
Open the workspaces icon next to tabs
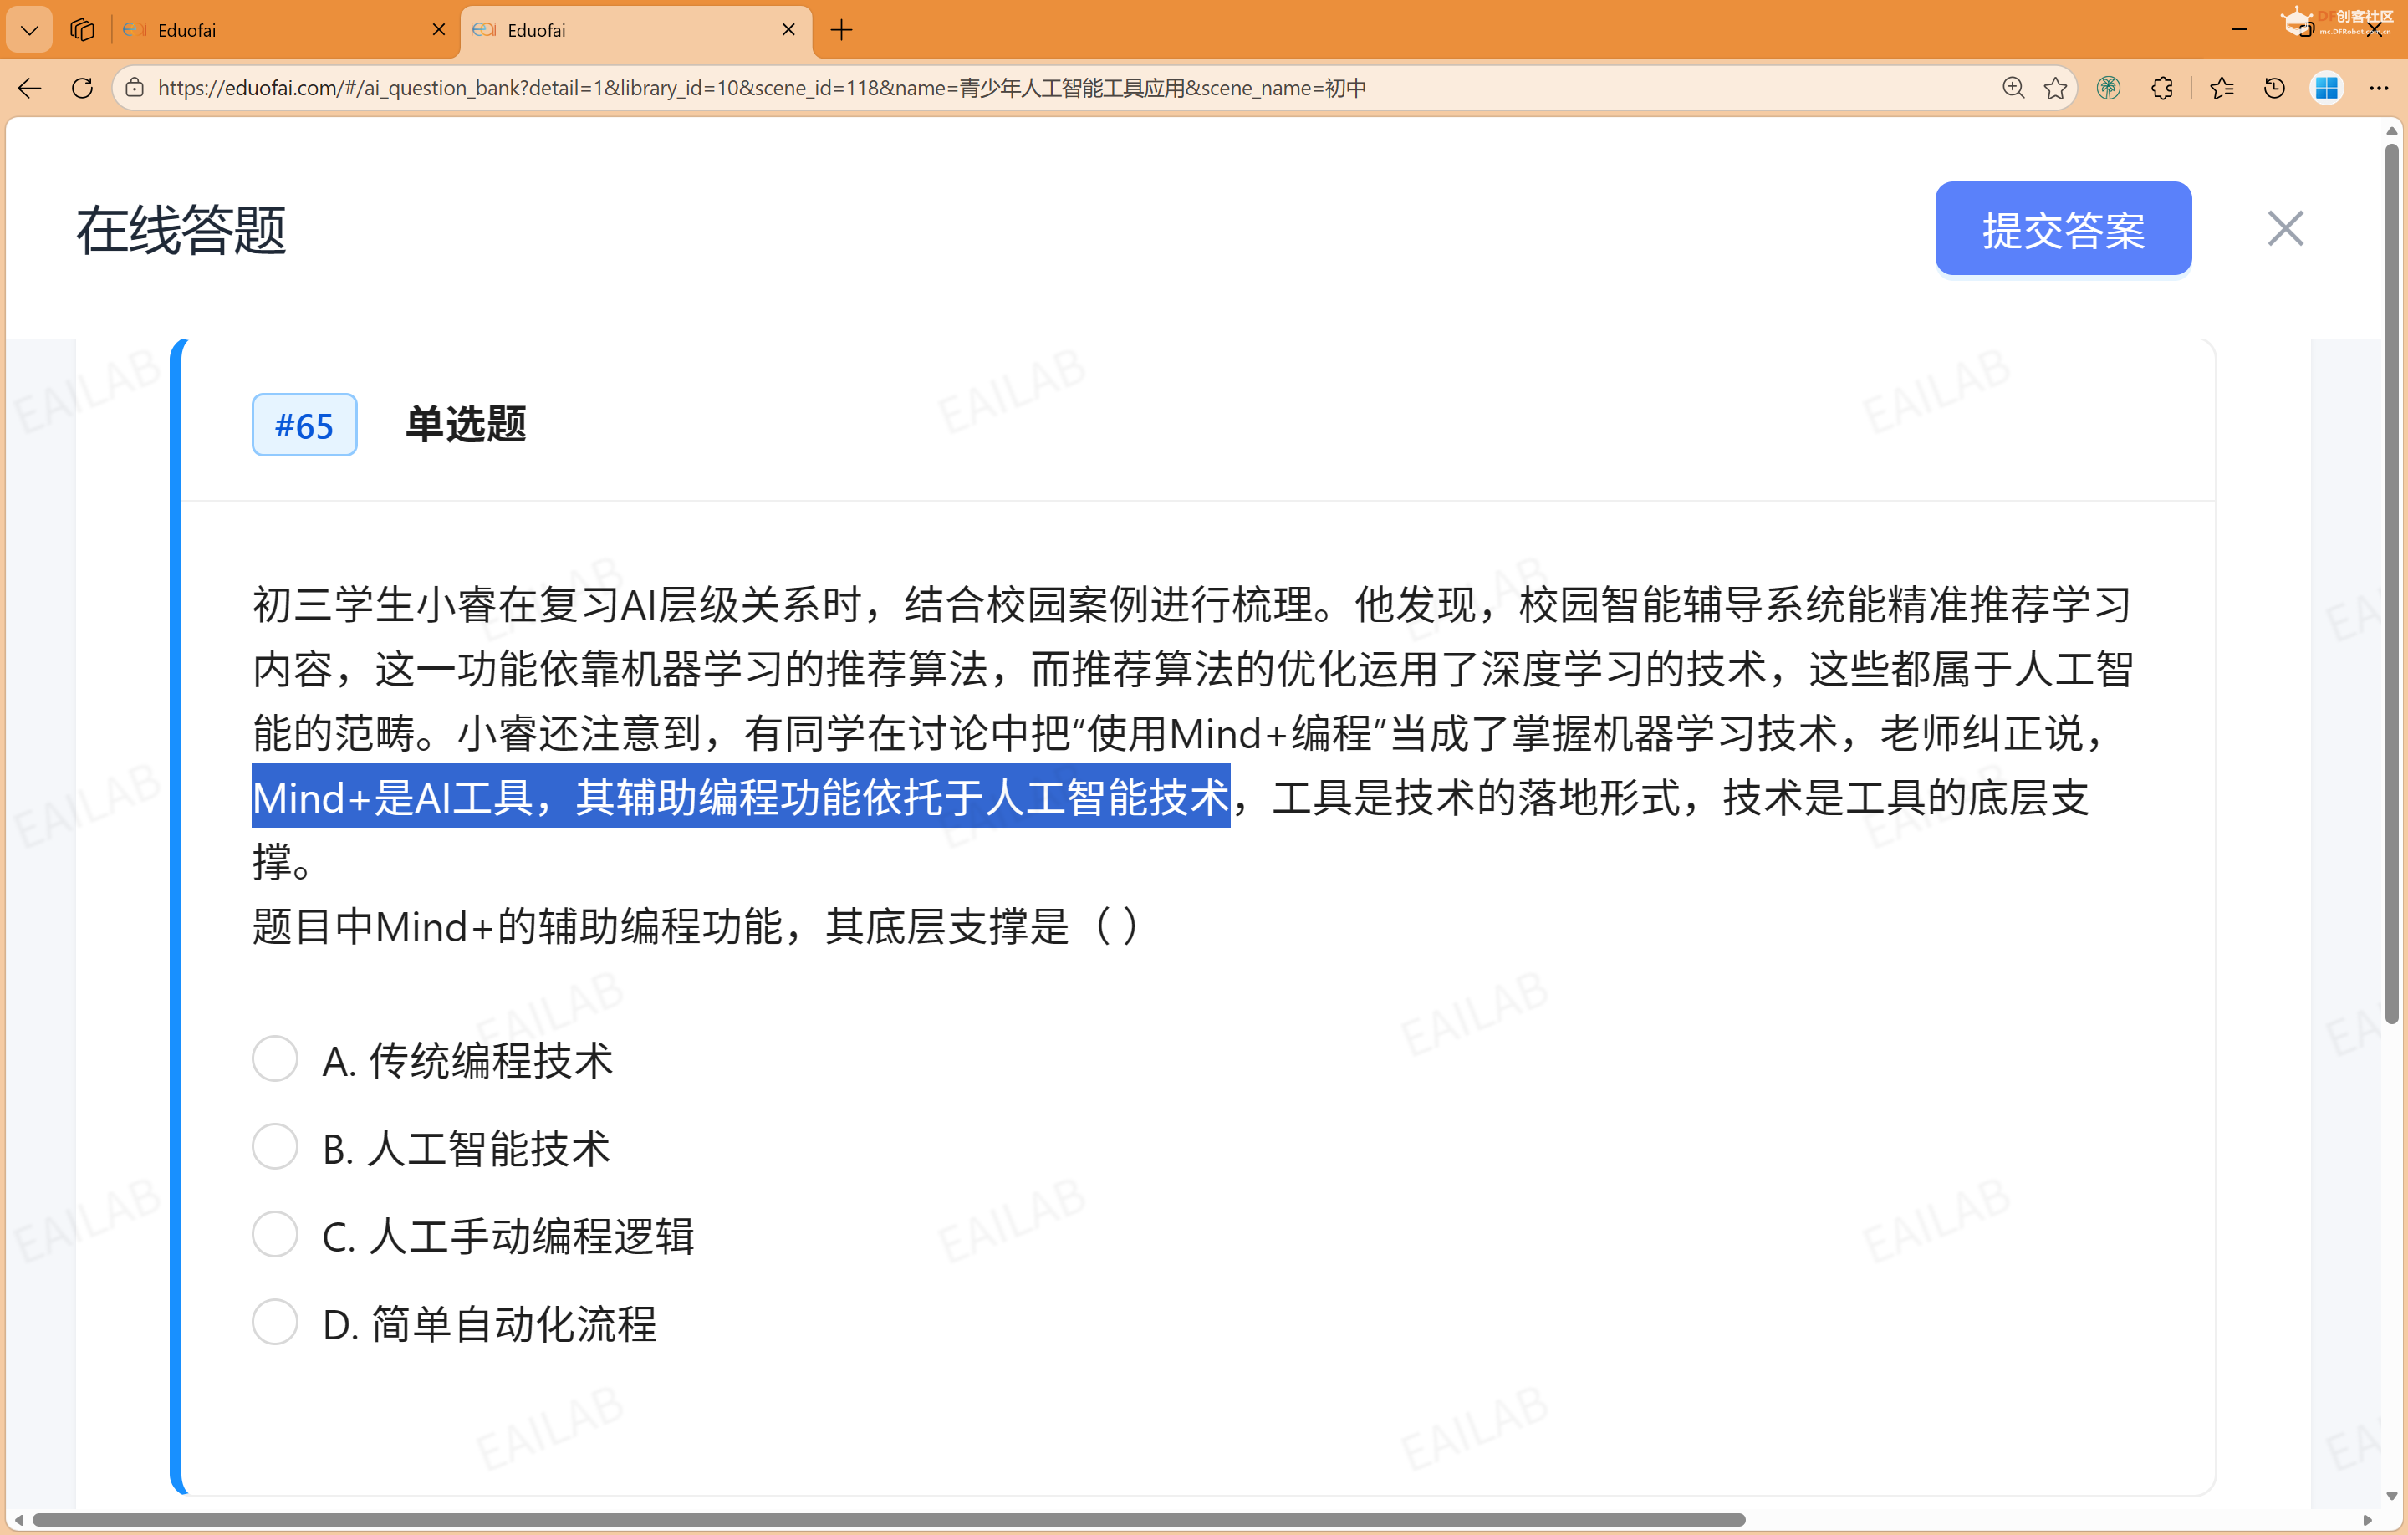click(81, 29)
